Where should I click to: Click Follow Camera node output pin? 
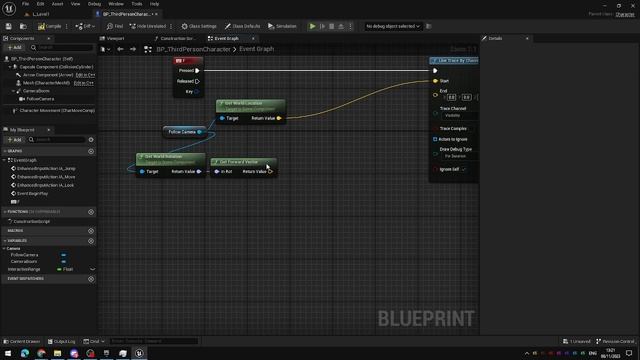200,132
